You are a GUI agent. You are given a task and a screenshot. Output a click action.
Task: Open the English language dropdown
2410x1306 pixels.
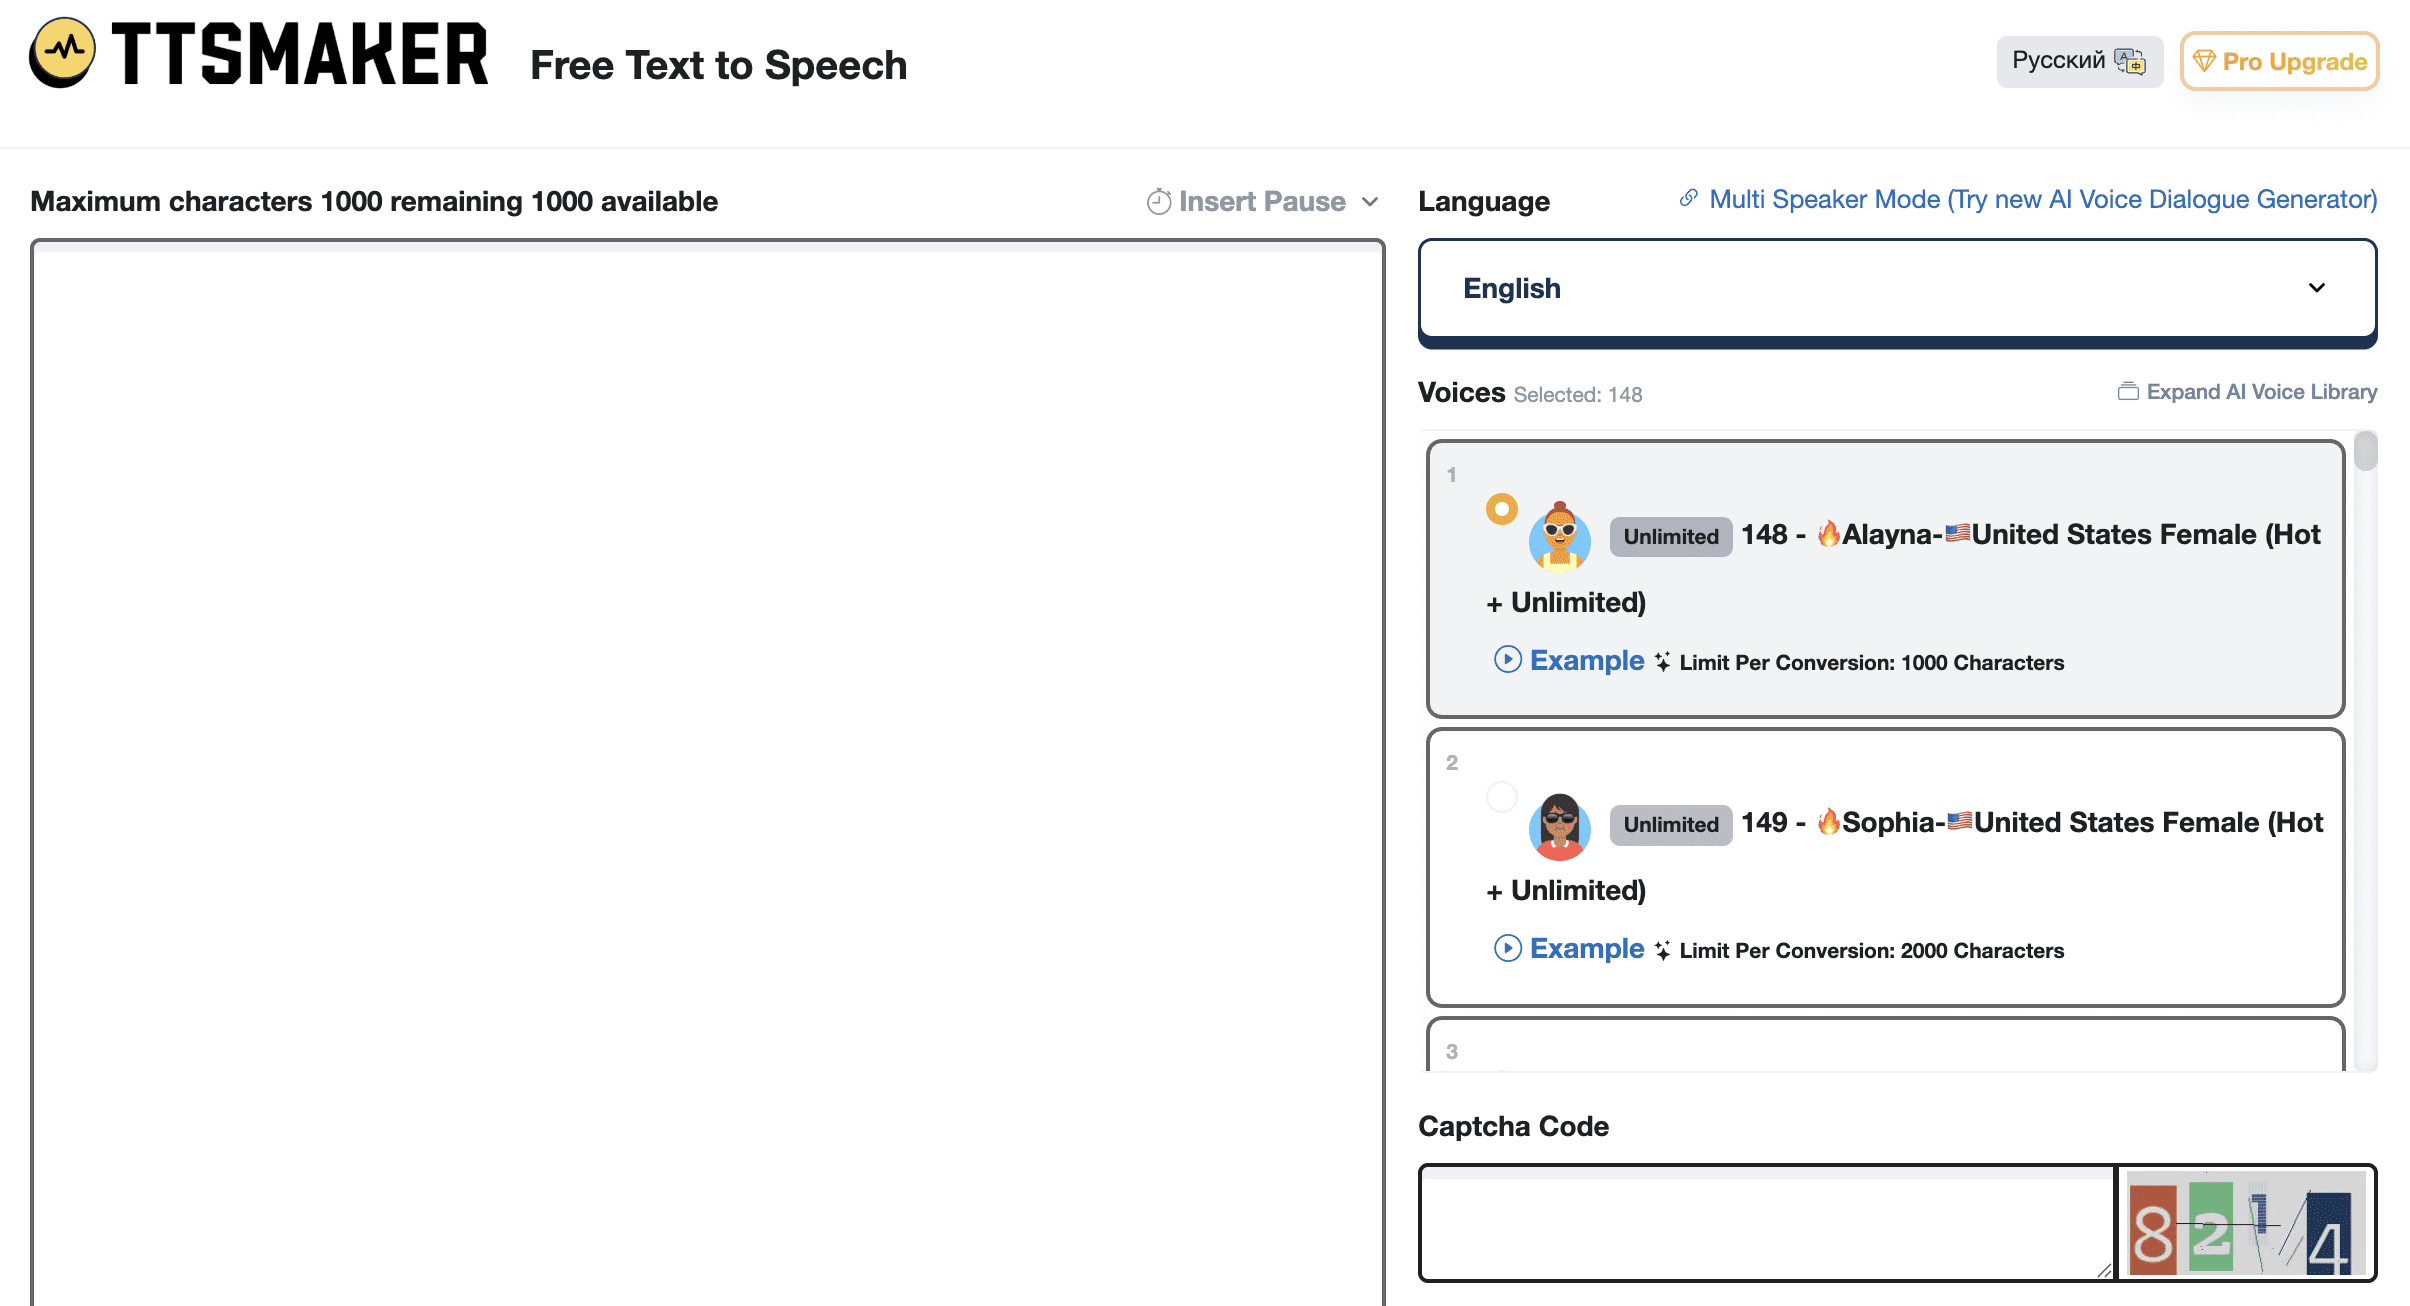coord(1897,289)
